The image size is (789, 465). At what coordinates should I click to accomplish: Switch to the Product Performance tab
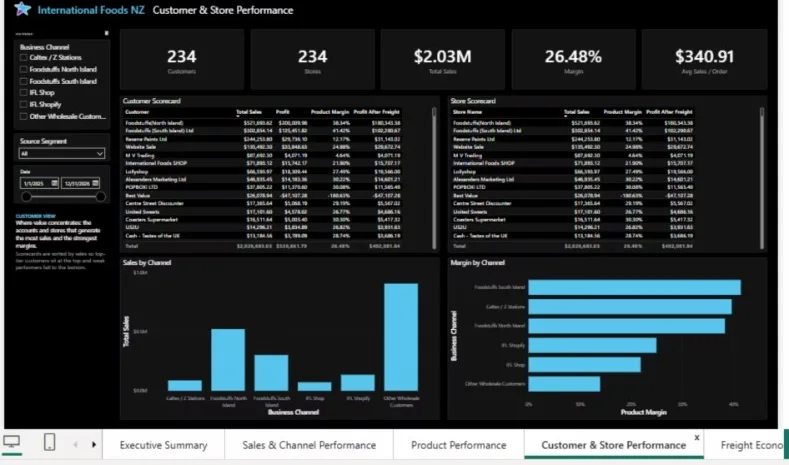pyautogui.click(x=458, y=445)
